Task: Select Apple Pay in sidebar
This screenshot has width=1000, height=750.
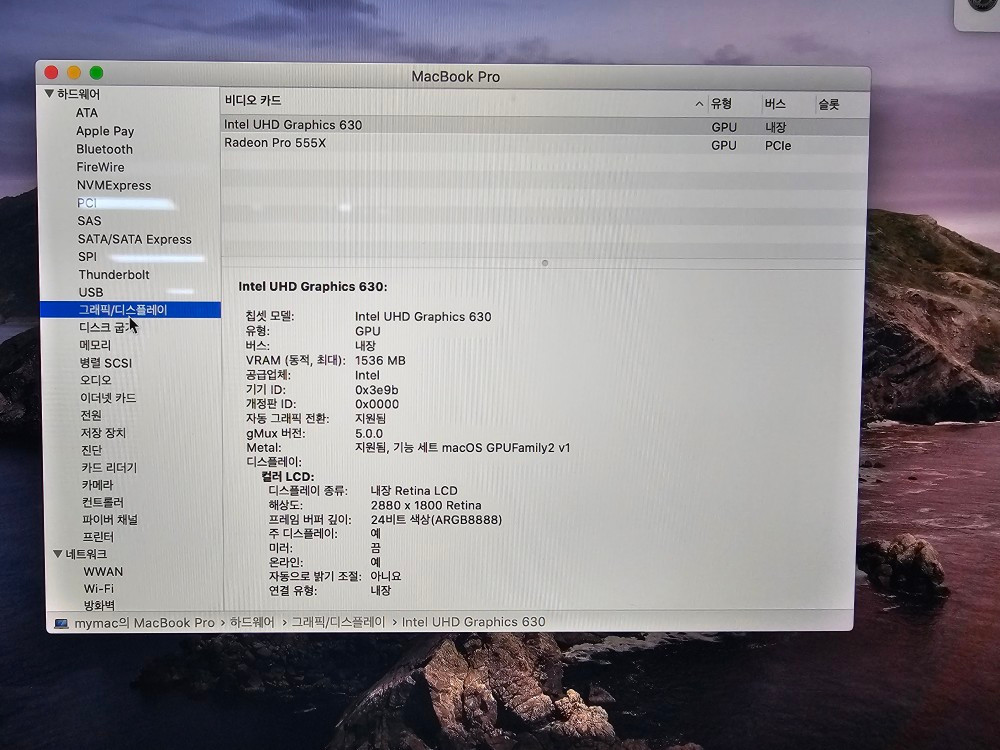Action: click(x=105, y=131)
